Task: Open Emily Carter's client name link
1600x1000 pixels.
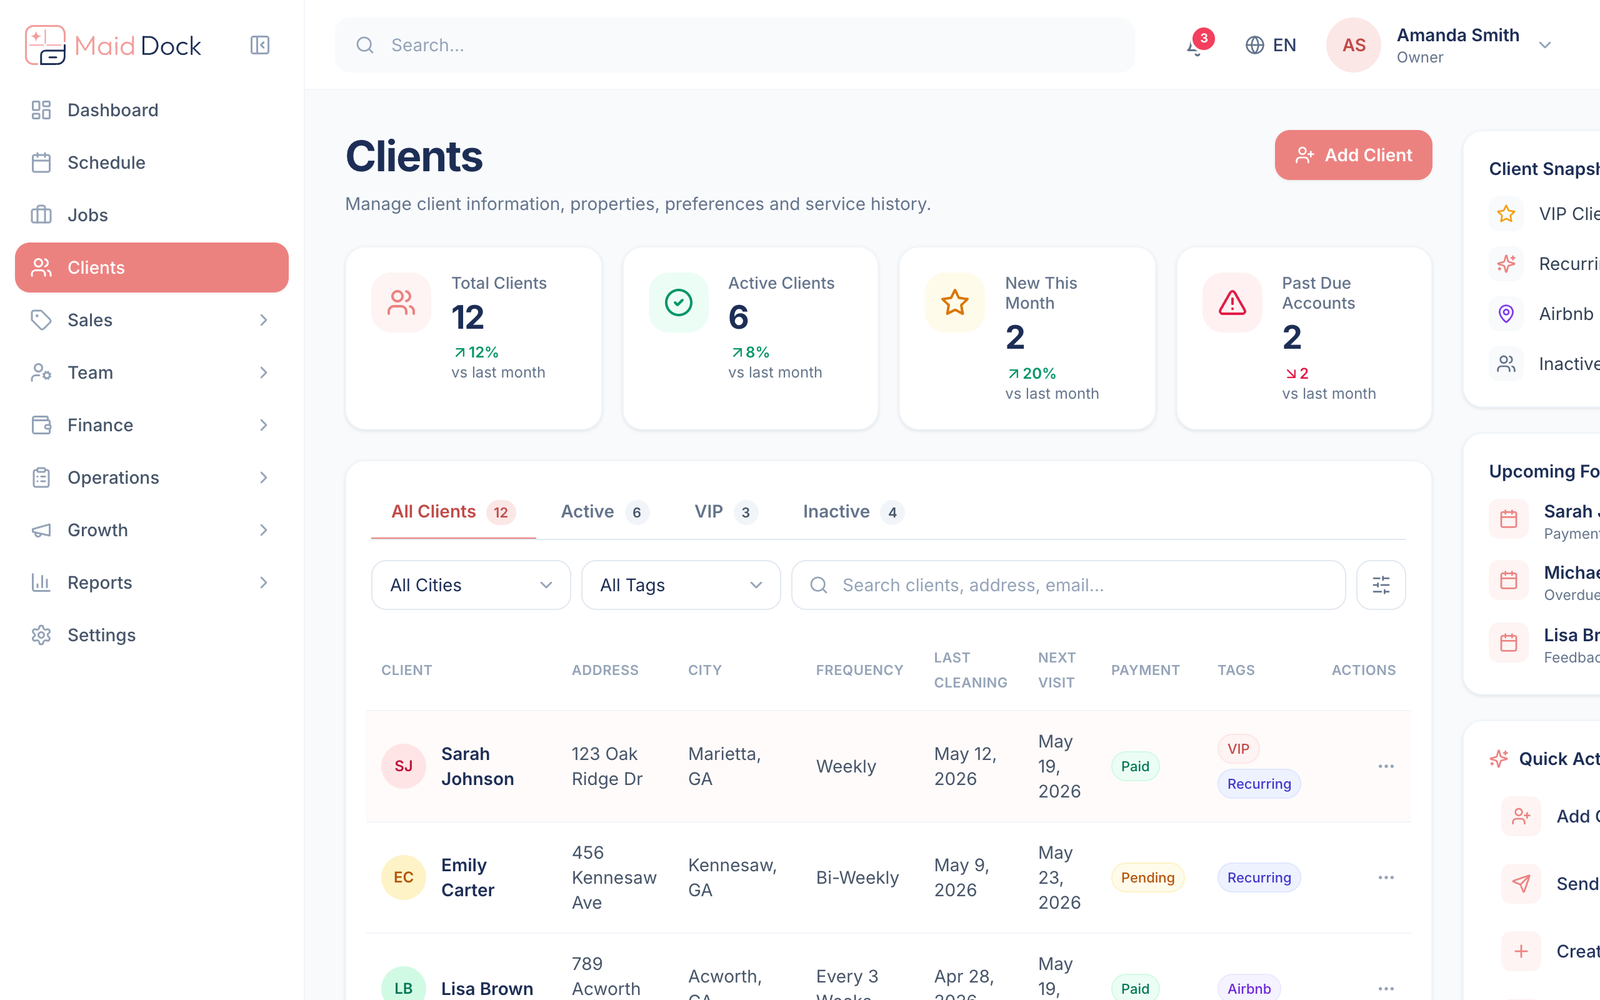Action: tap(468, 877)
